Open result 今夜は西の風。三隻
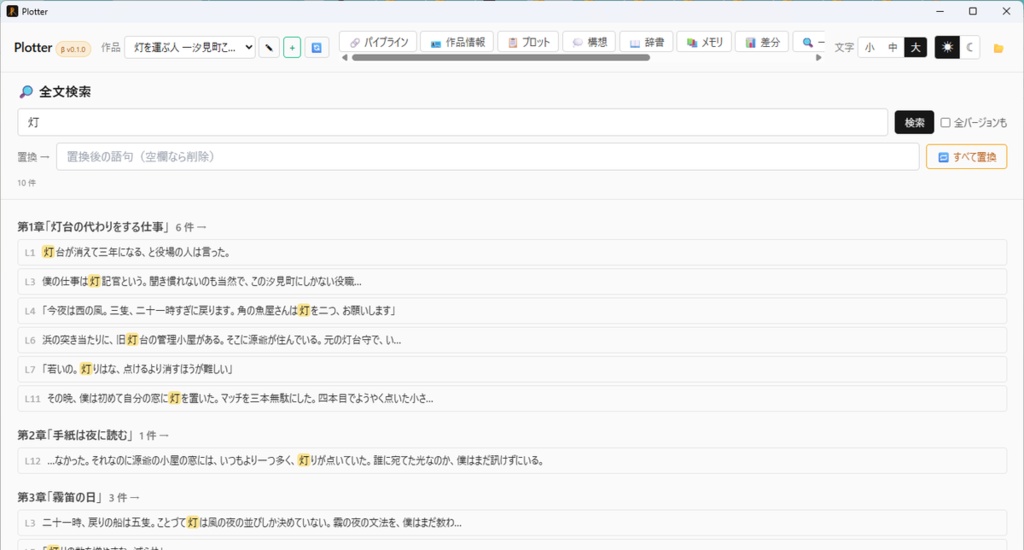Image resolution: width=1024 pixels, height=550 pixels. [512, 311]
